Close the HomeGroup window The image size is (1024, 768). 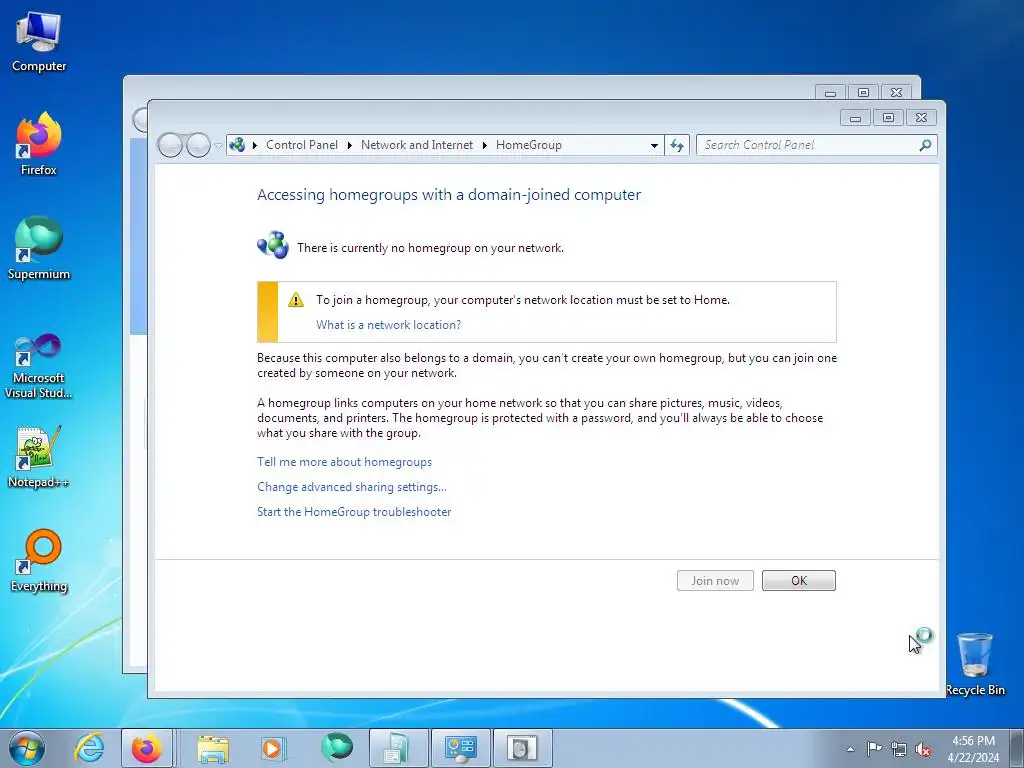click(921, 118)
